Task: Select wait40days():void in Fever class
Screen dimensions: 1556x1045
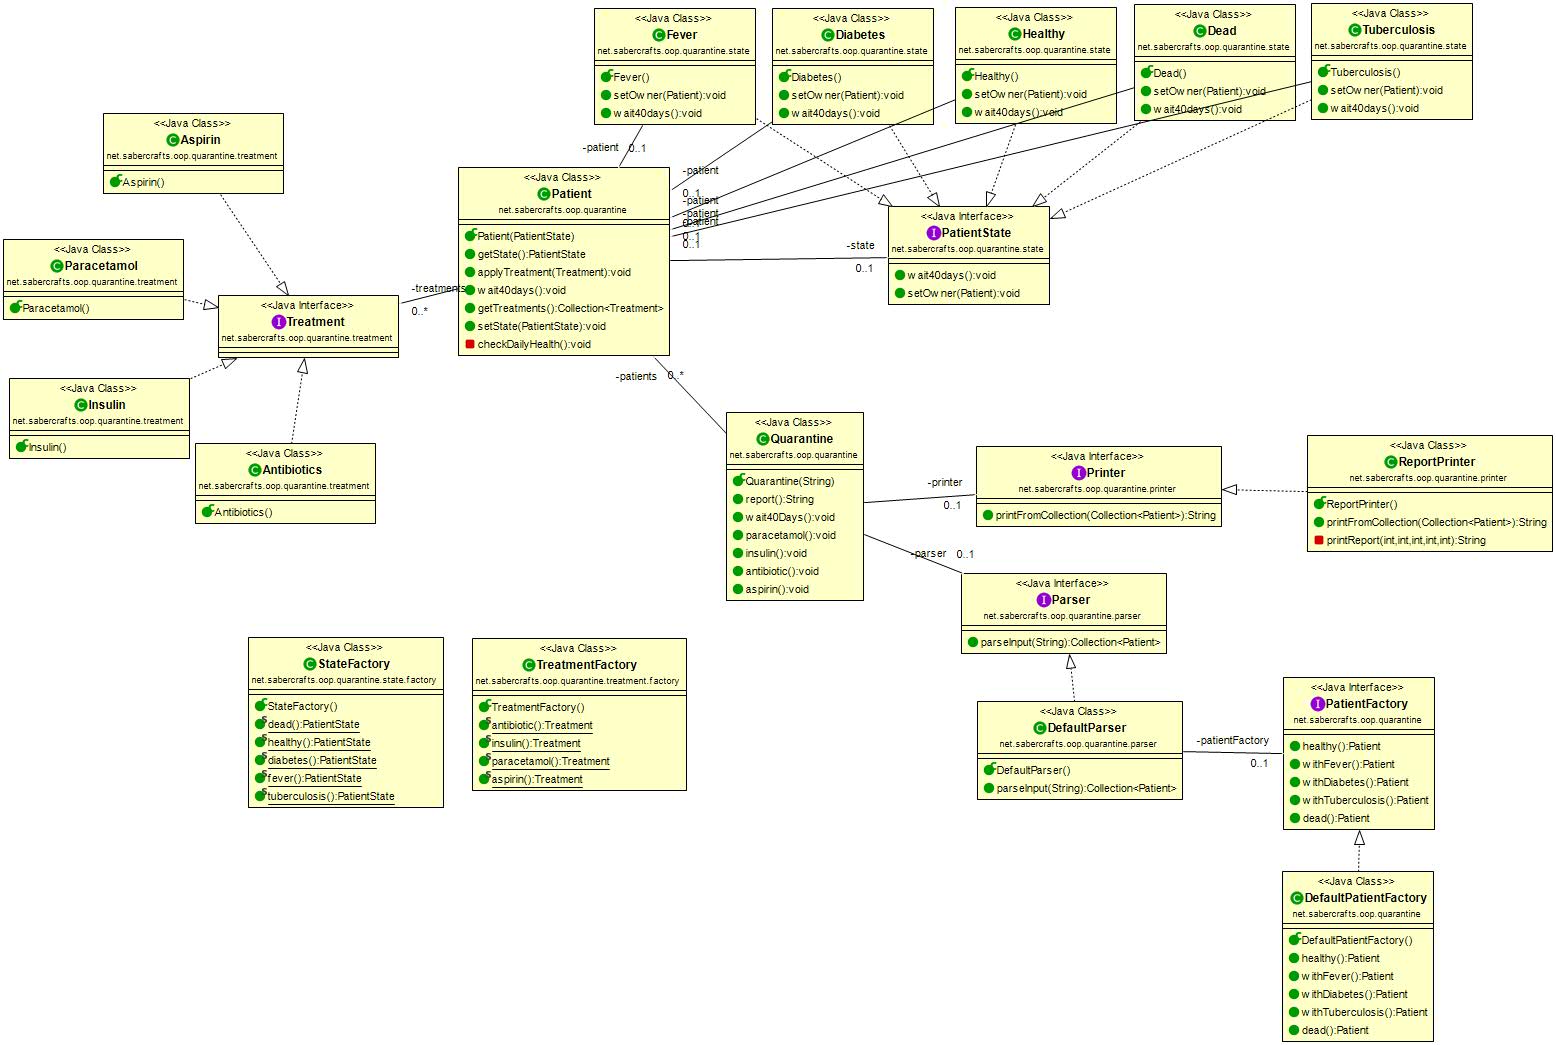Action: 657,114
